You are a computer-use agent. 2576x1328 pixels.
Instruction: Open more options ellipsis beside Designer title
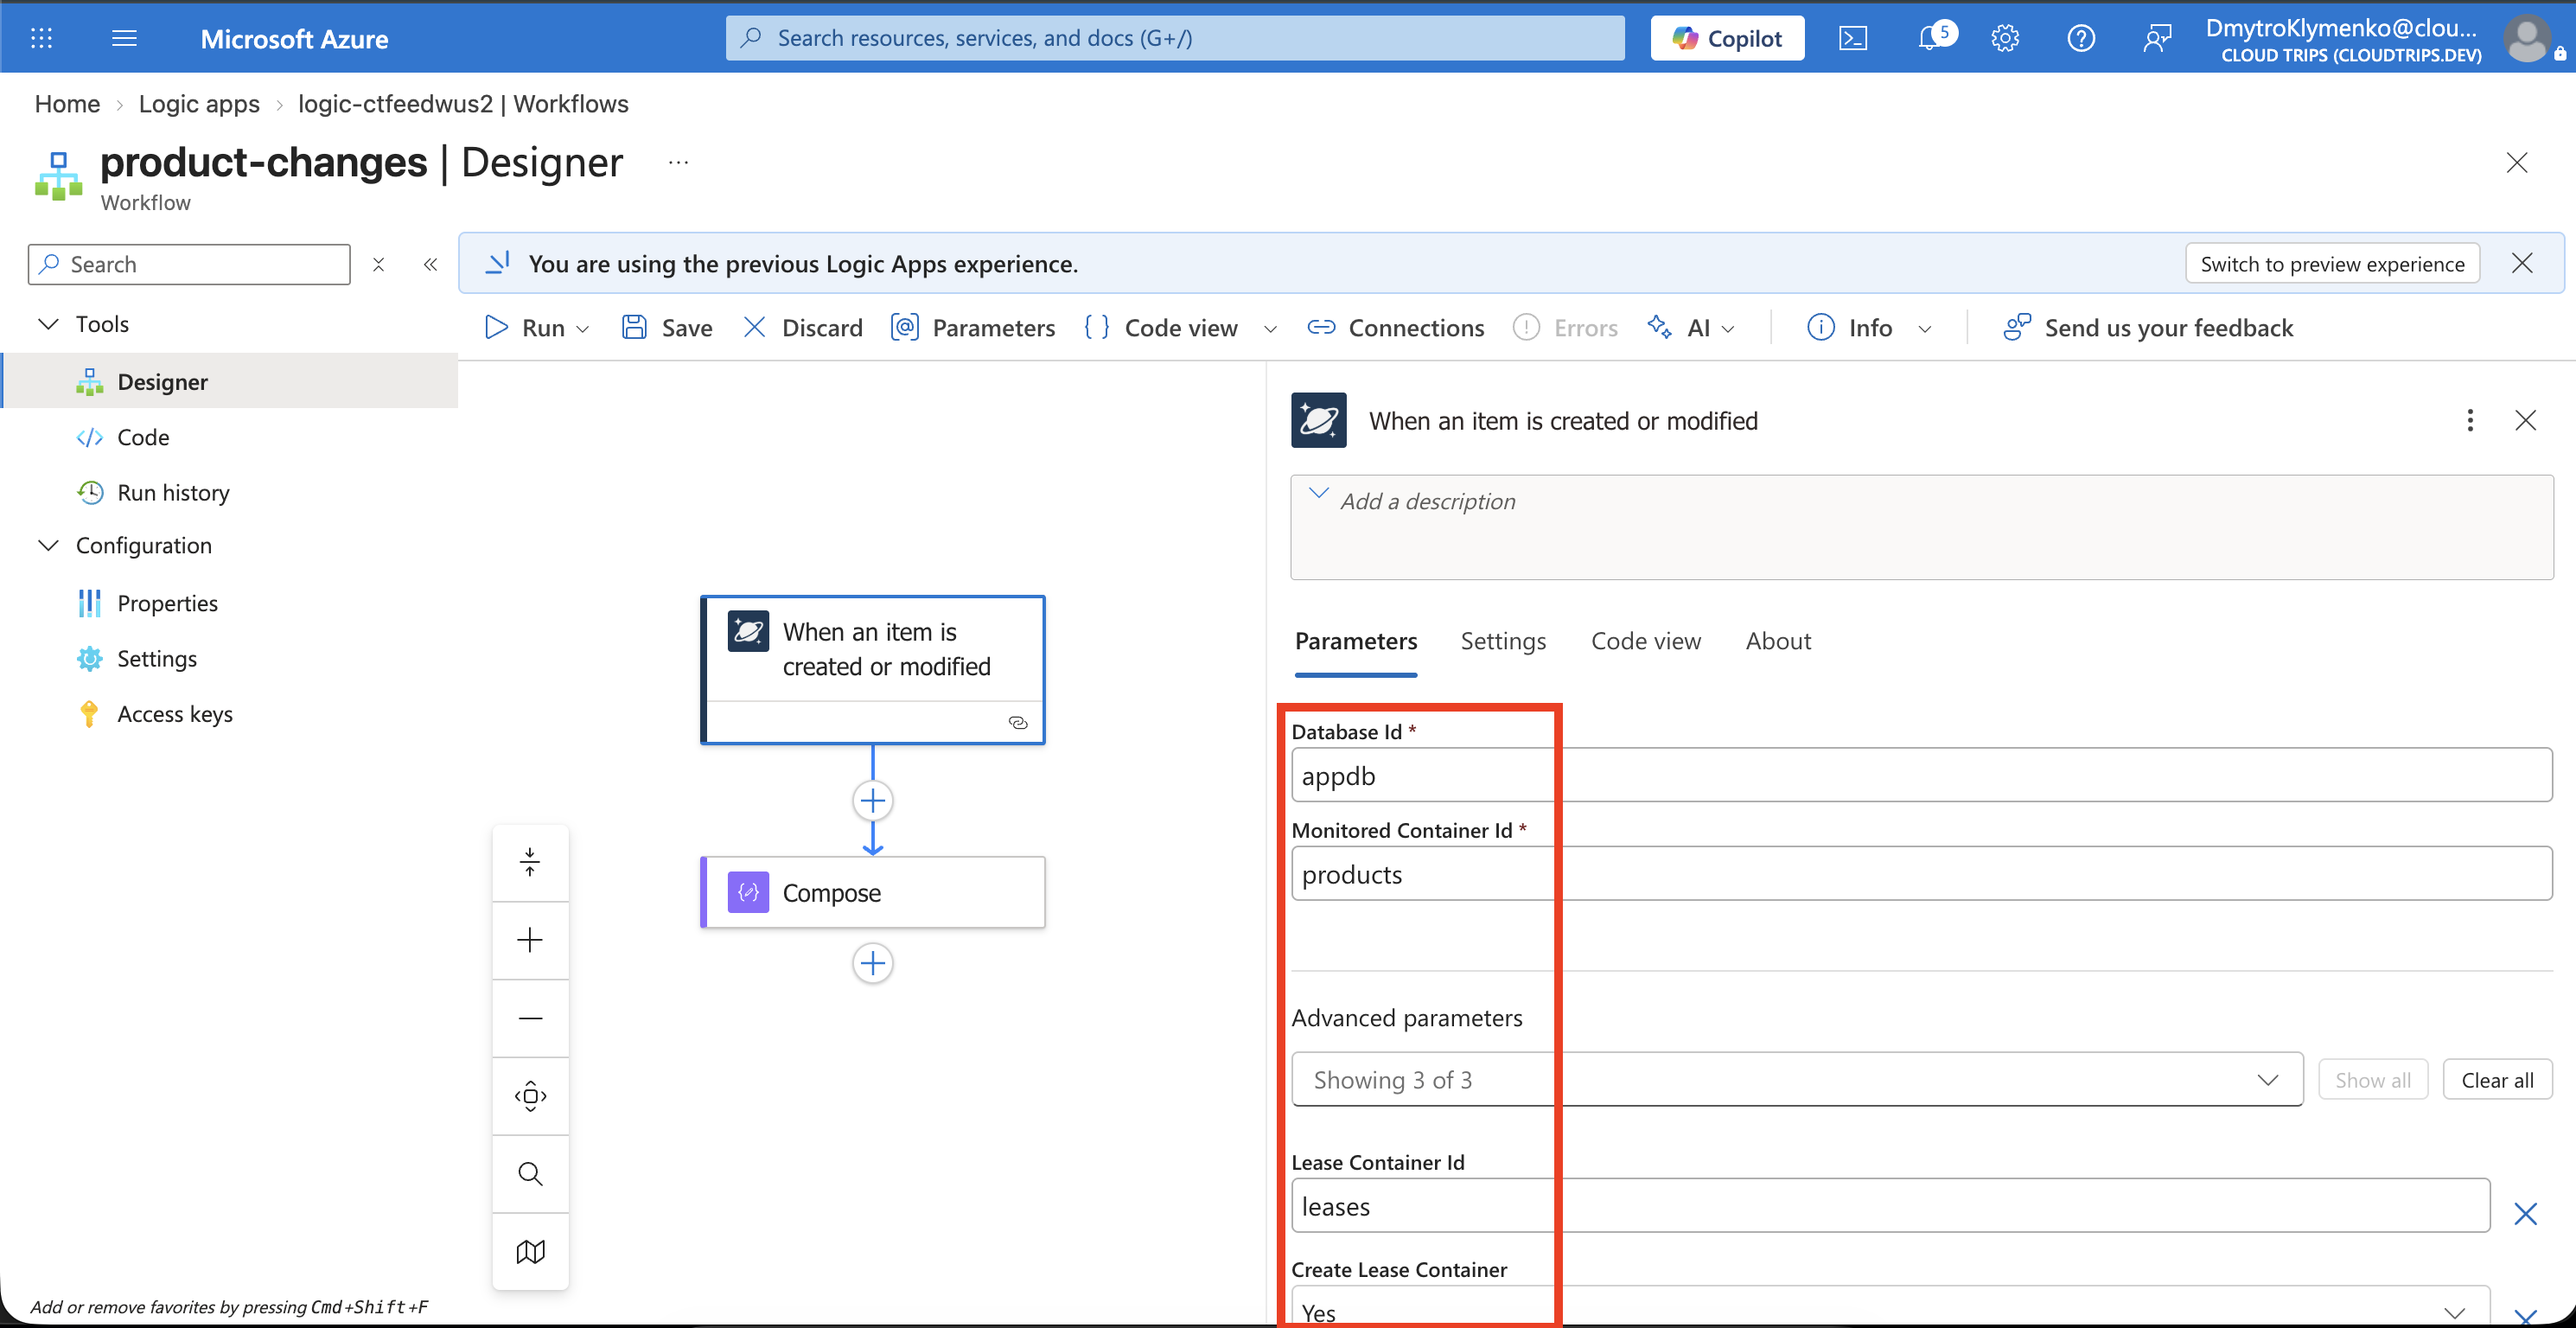[x=678, y=162]
